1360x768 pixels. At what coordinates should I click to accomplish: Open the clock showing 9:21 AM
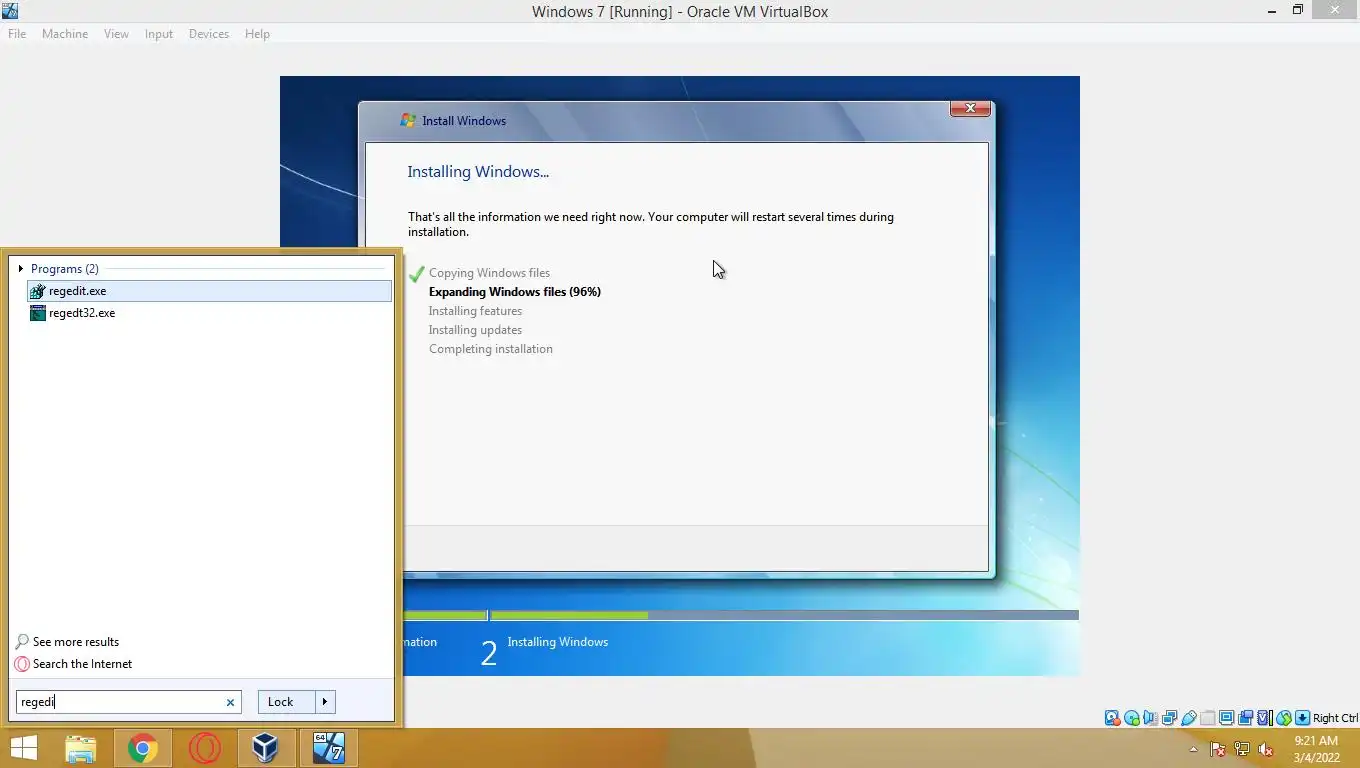[x=1316, y=749]
